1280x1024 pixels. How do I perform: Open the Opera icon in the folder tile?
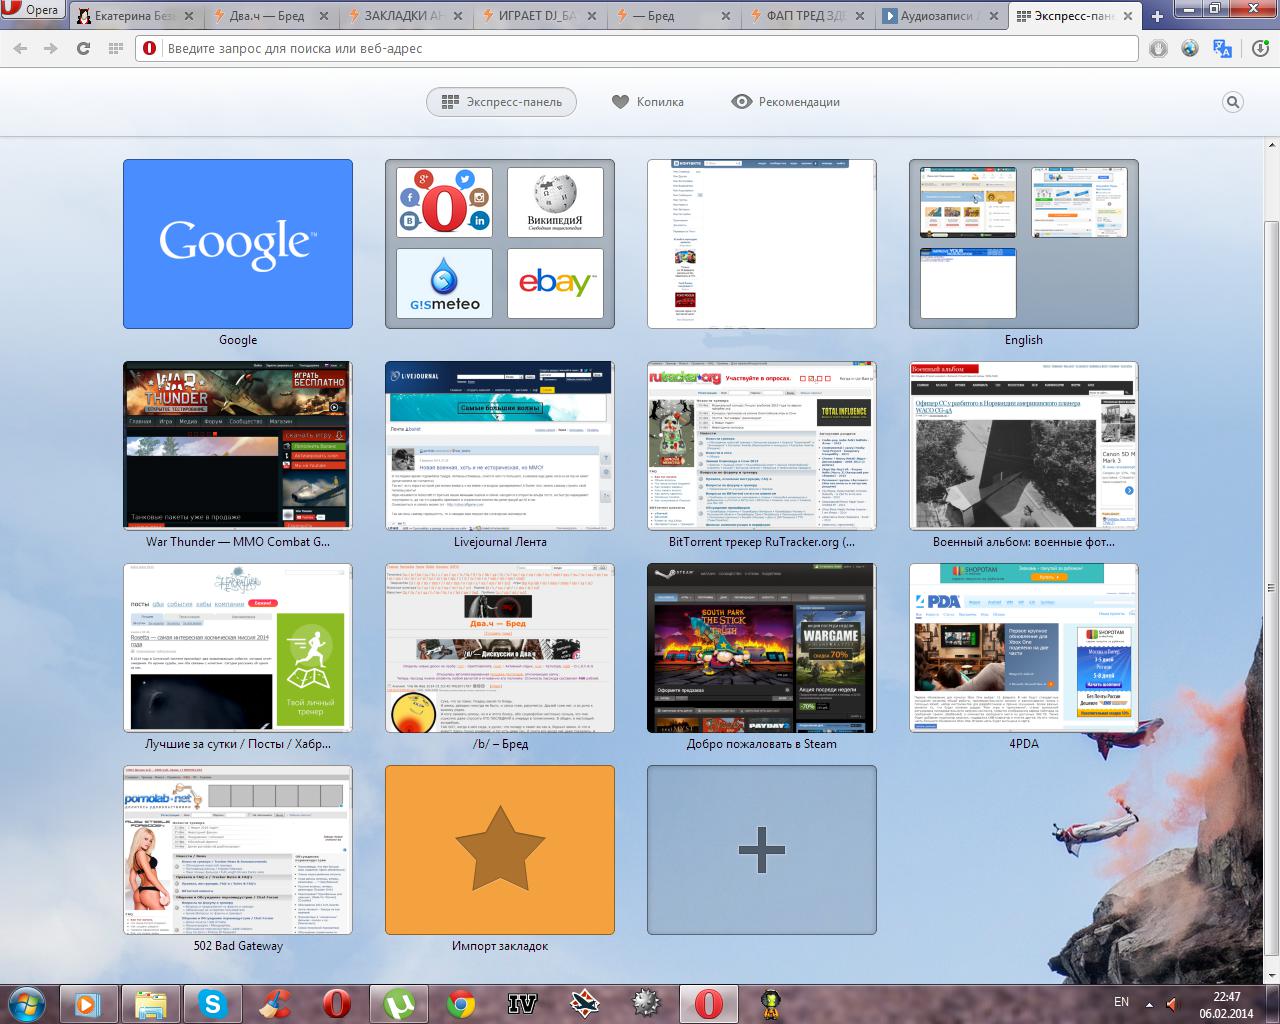[444, 203]
